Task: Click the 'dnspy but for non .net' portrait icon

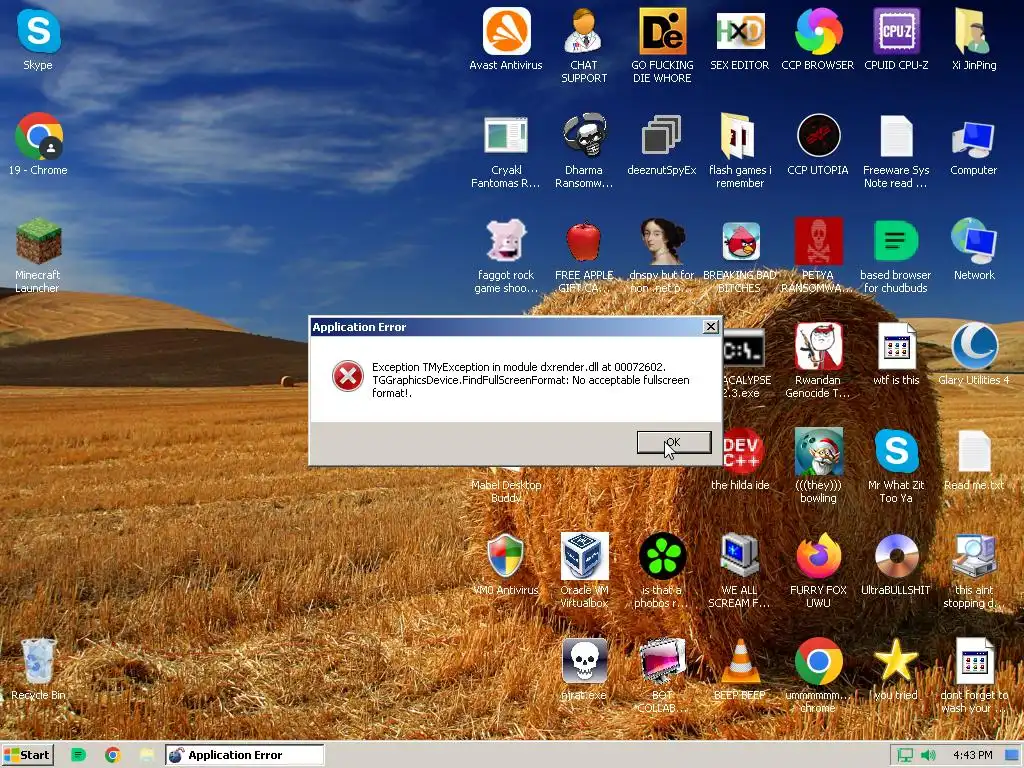Action: (662, 242)
